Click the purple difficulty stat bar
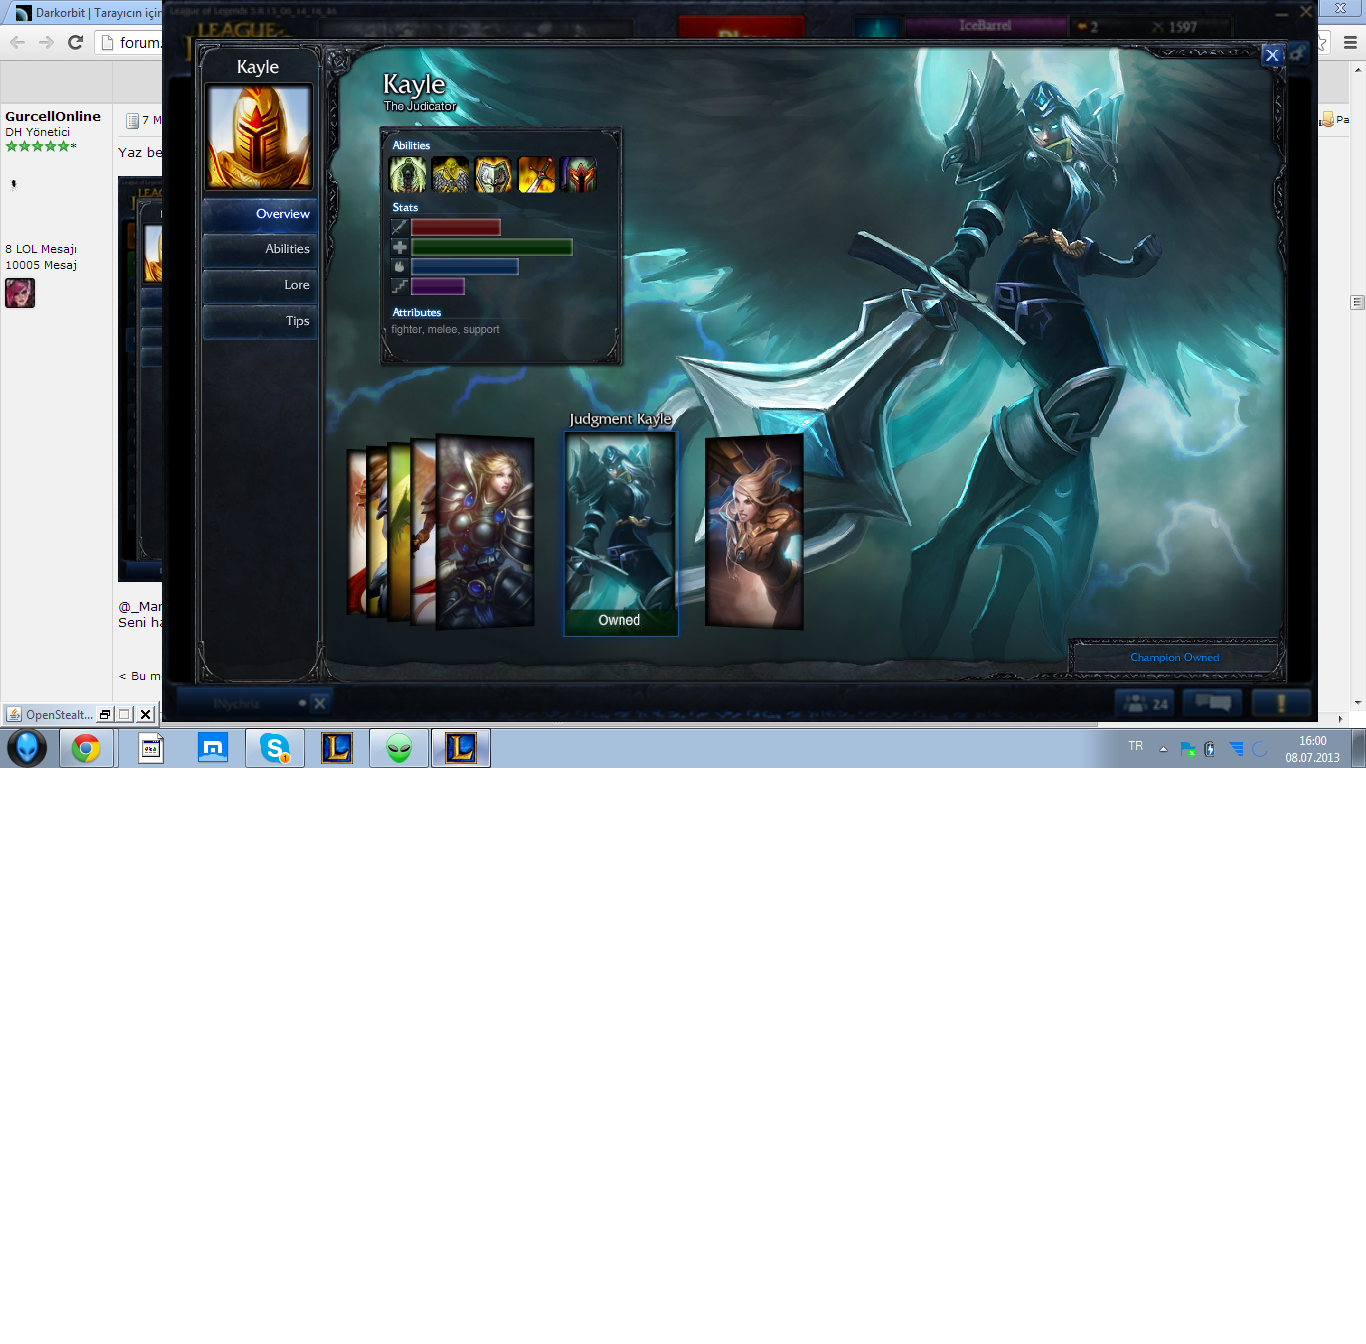The width and height of the screenshot is (1366, 1344). click(437, 287)
